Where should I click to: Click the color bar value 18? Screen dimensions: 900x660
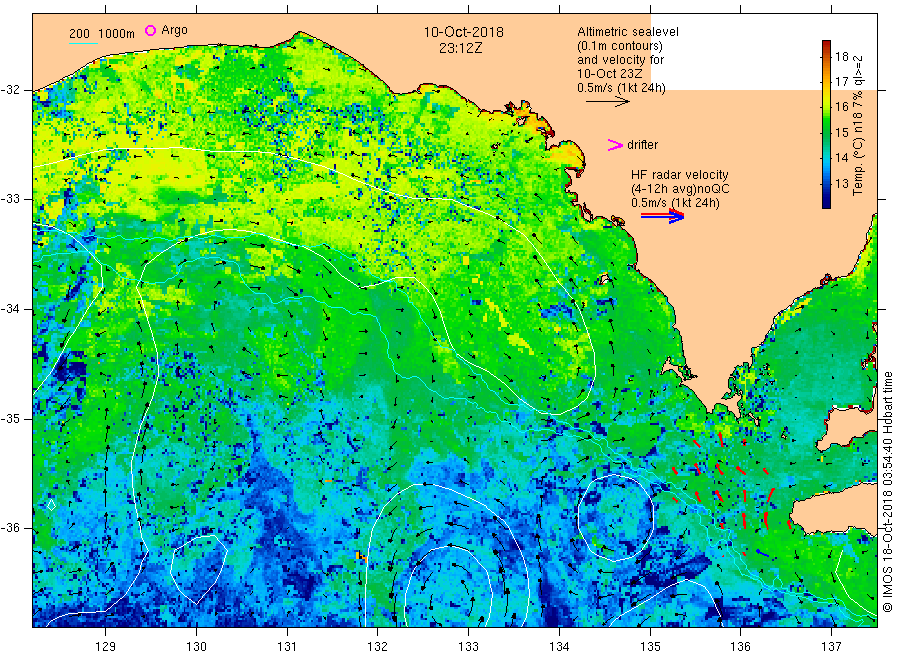(841, 57)
